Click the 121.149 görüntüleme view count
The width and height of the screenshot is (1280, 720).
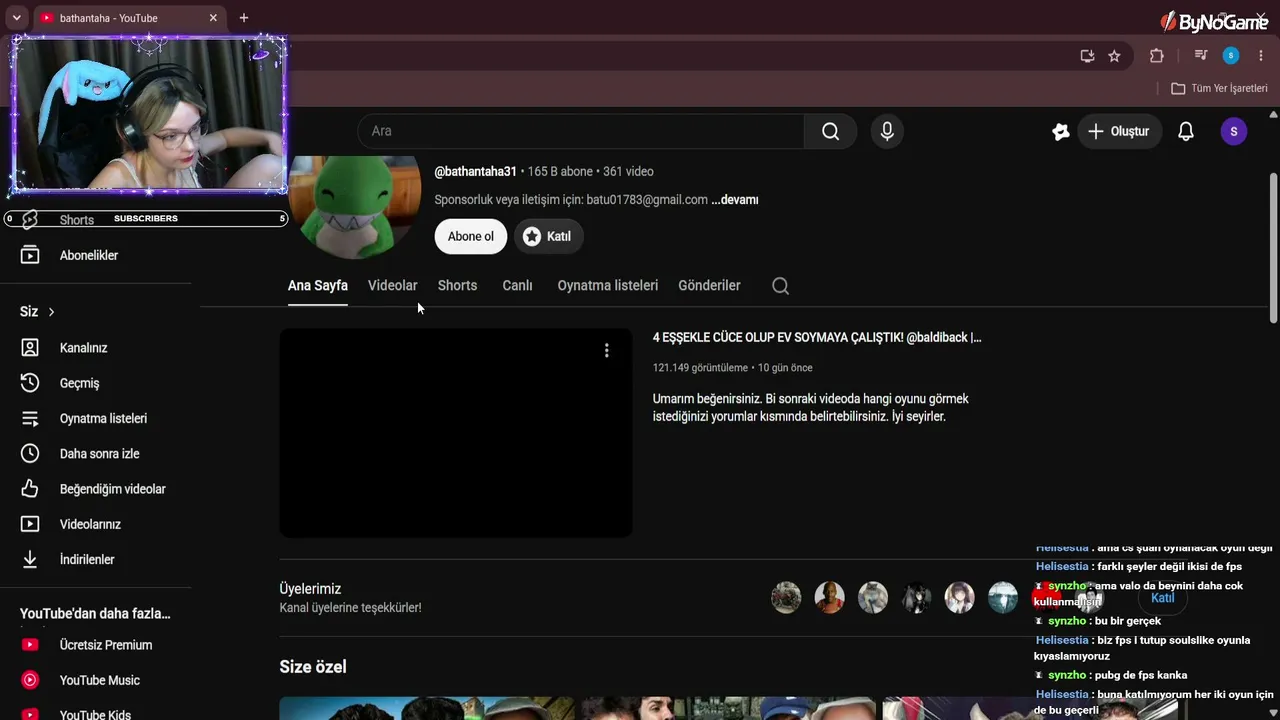tap(700, 368)
